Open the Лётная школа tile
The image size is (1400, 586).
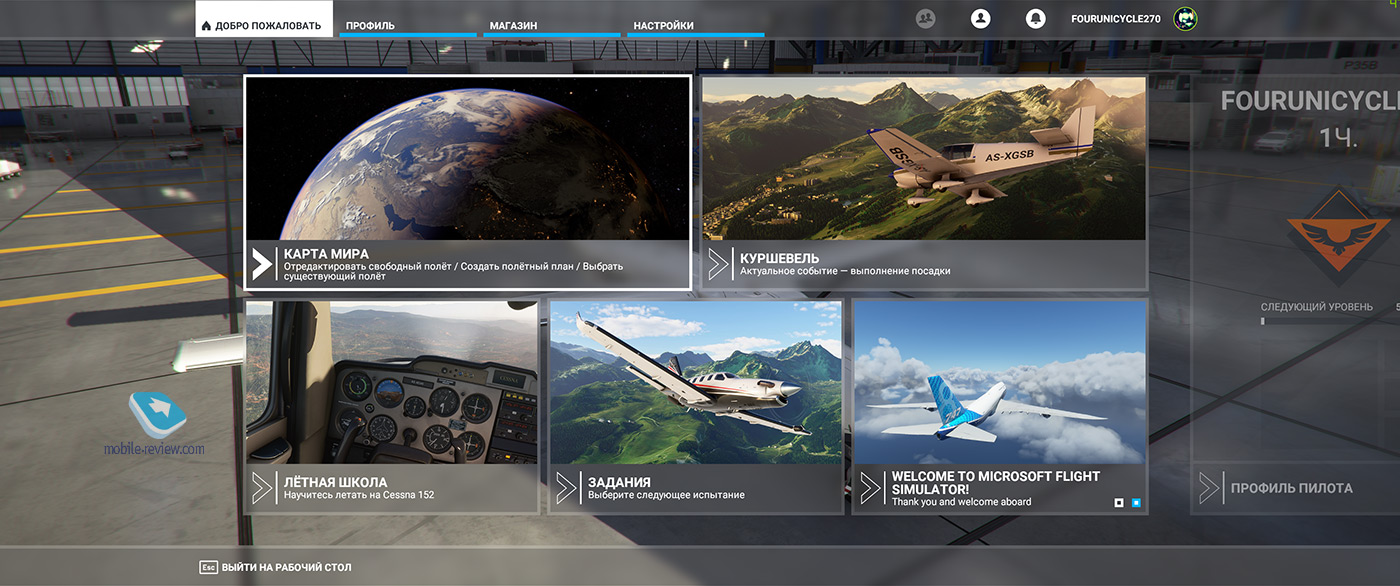(392, 407)
